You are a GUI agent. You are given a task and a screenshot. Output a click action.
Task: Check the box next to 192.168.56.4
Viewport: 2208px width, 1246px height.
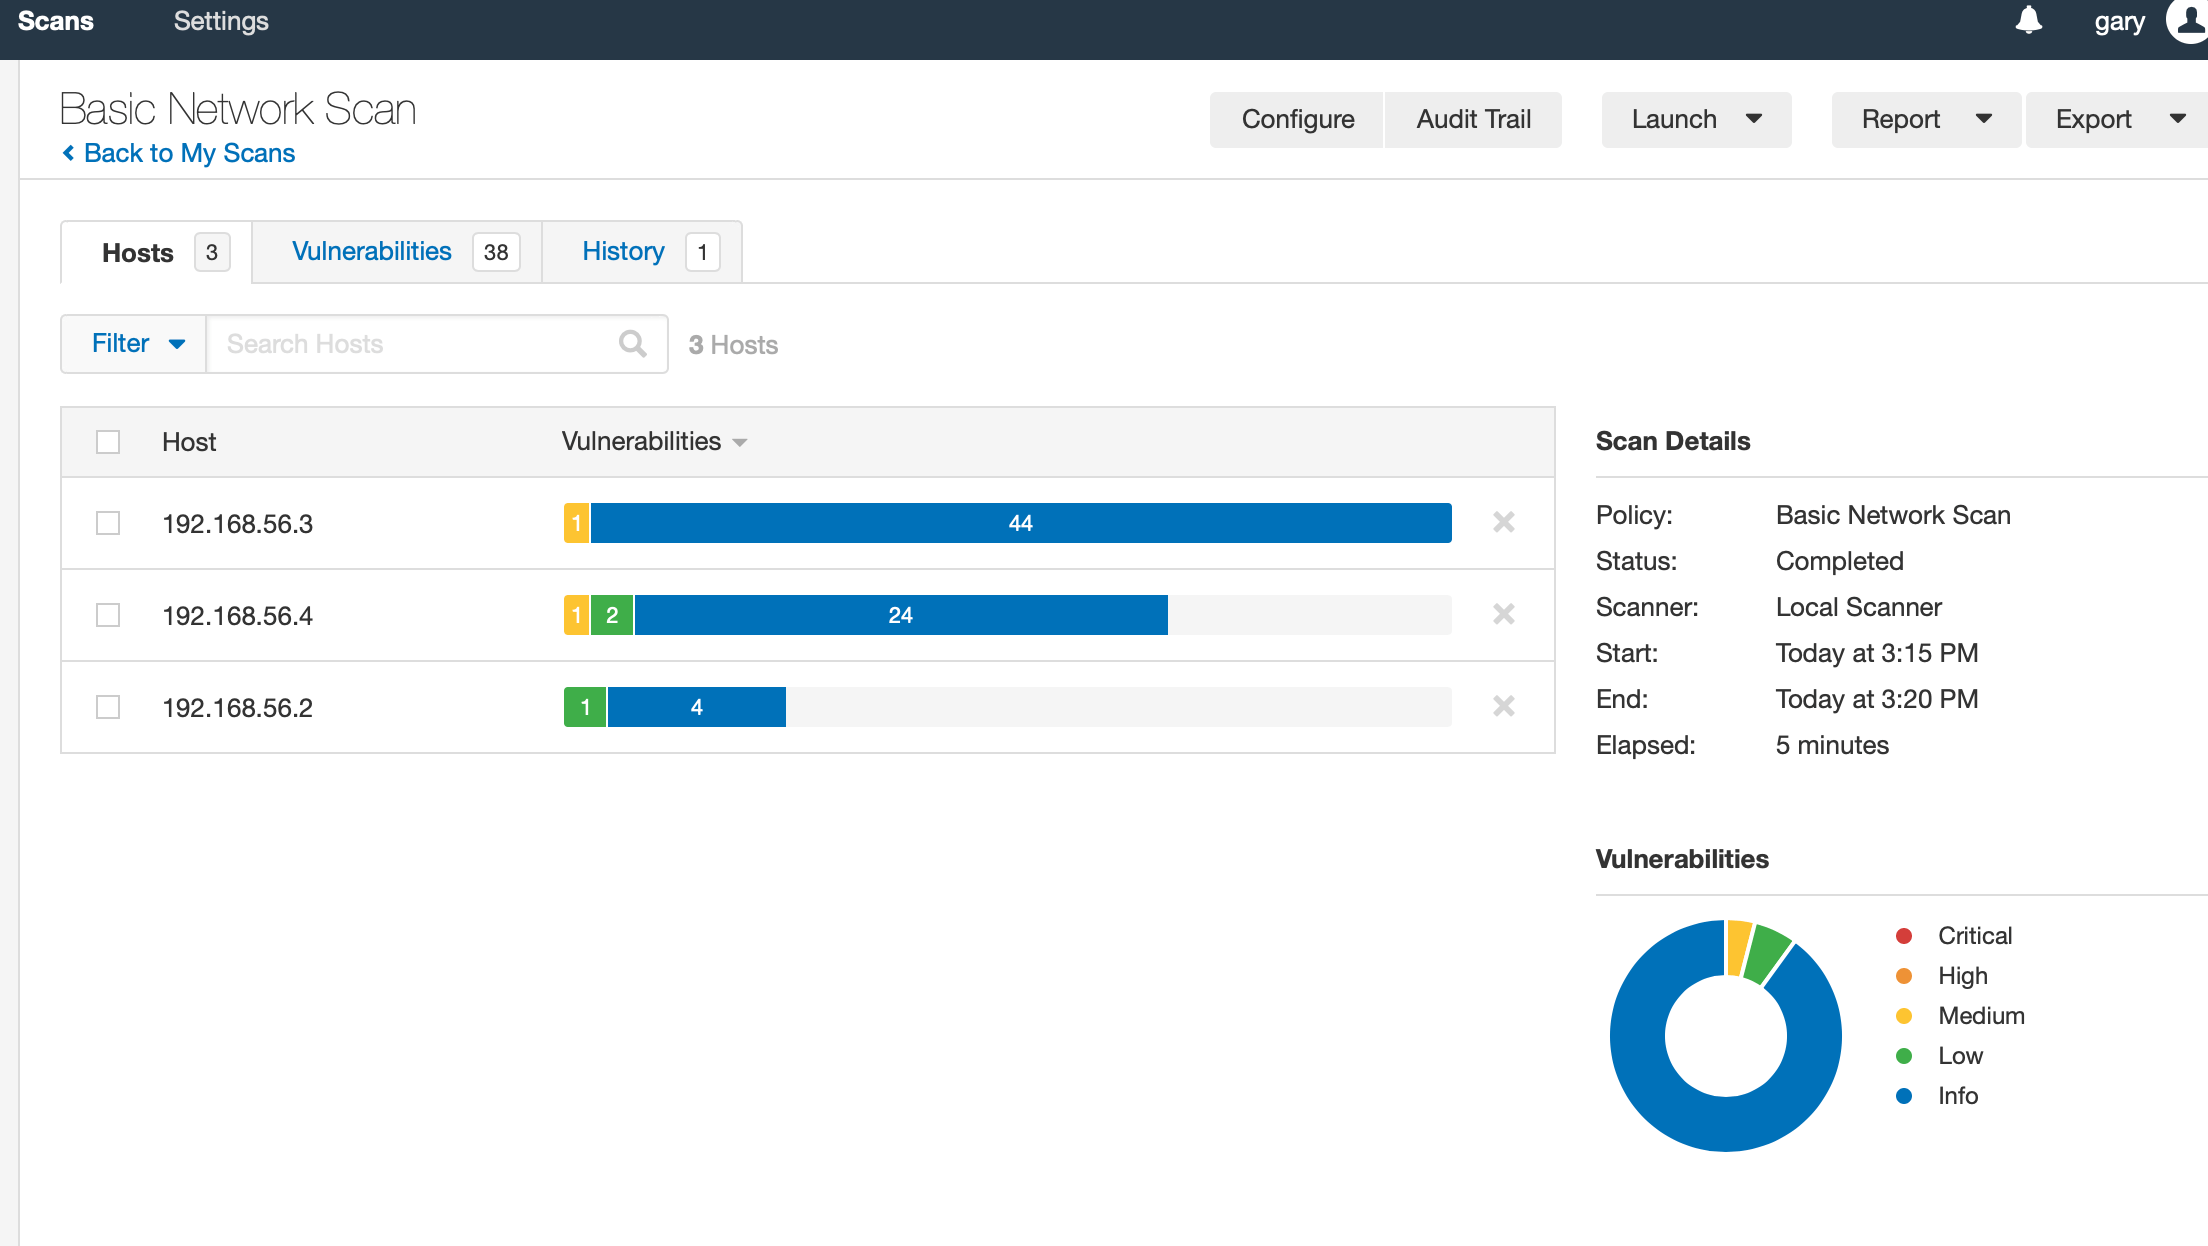tap(108, 615)
